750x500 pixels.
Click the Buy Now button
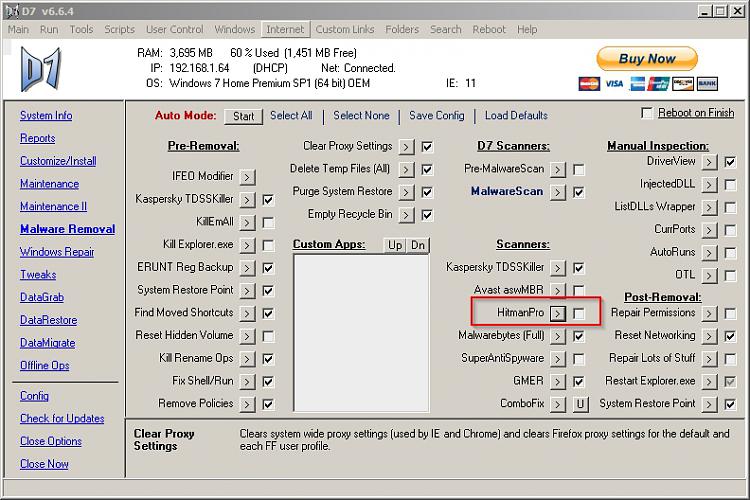(x=647, y=59)
